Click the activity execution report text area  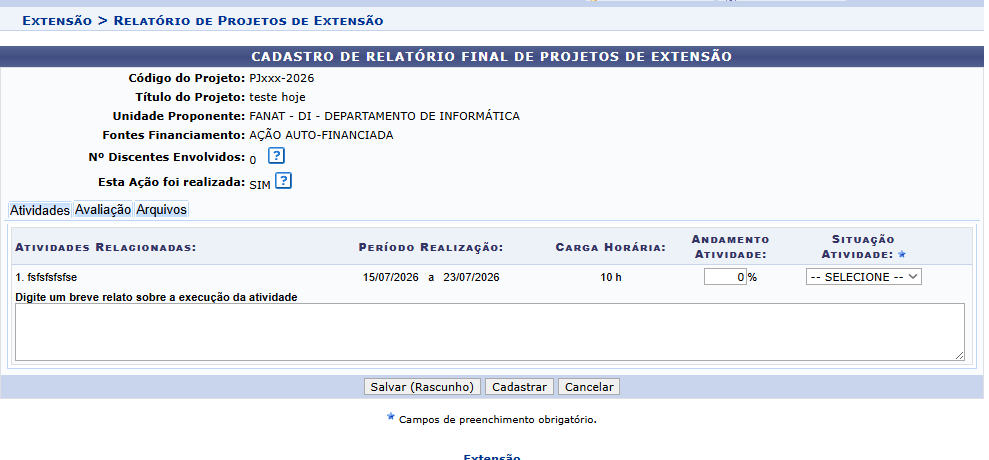click(x=489, y=332)
